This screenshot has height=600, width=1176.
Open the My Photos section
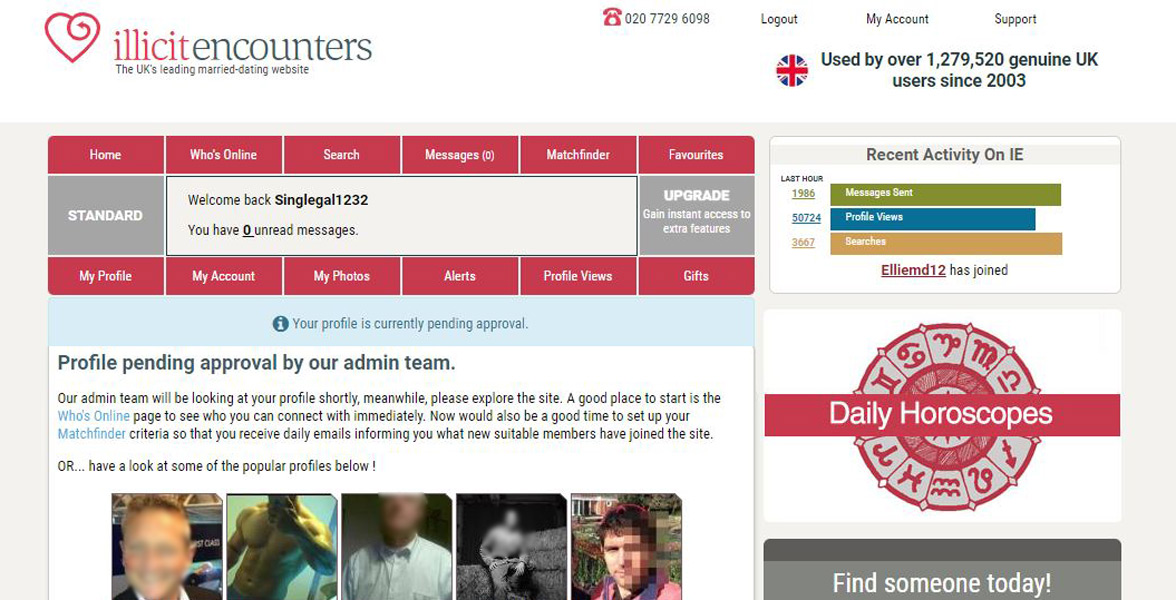click(341, 276)
